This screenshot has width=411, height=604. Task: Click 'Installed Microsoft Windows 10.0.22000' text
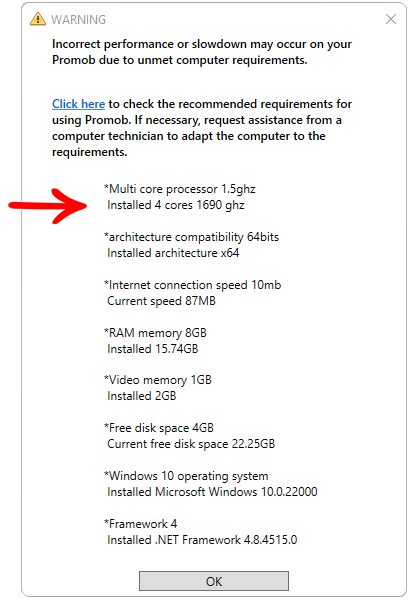tap(212, 492)
